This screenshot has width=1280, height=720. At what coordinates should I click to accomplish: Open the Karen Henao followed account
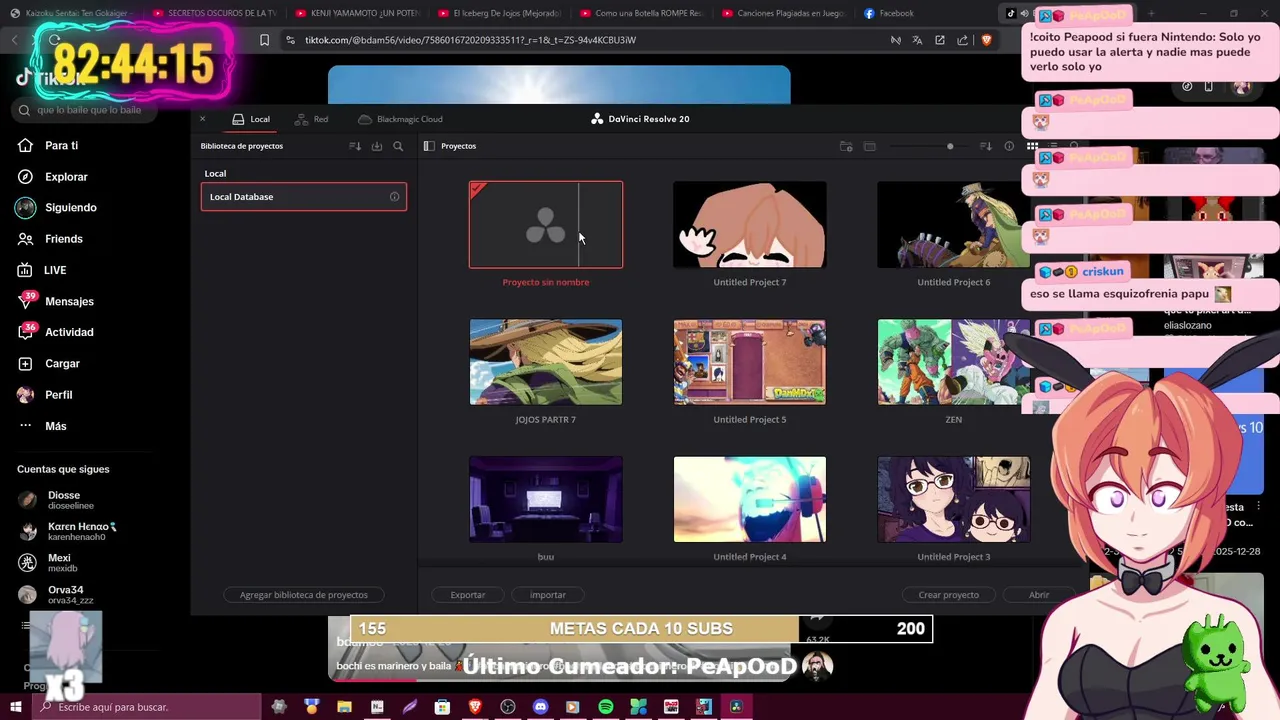[x=67, y=531]
